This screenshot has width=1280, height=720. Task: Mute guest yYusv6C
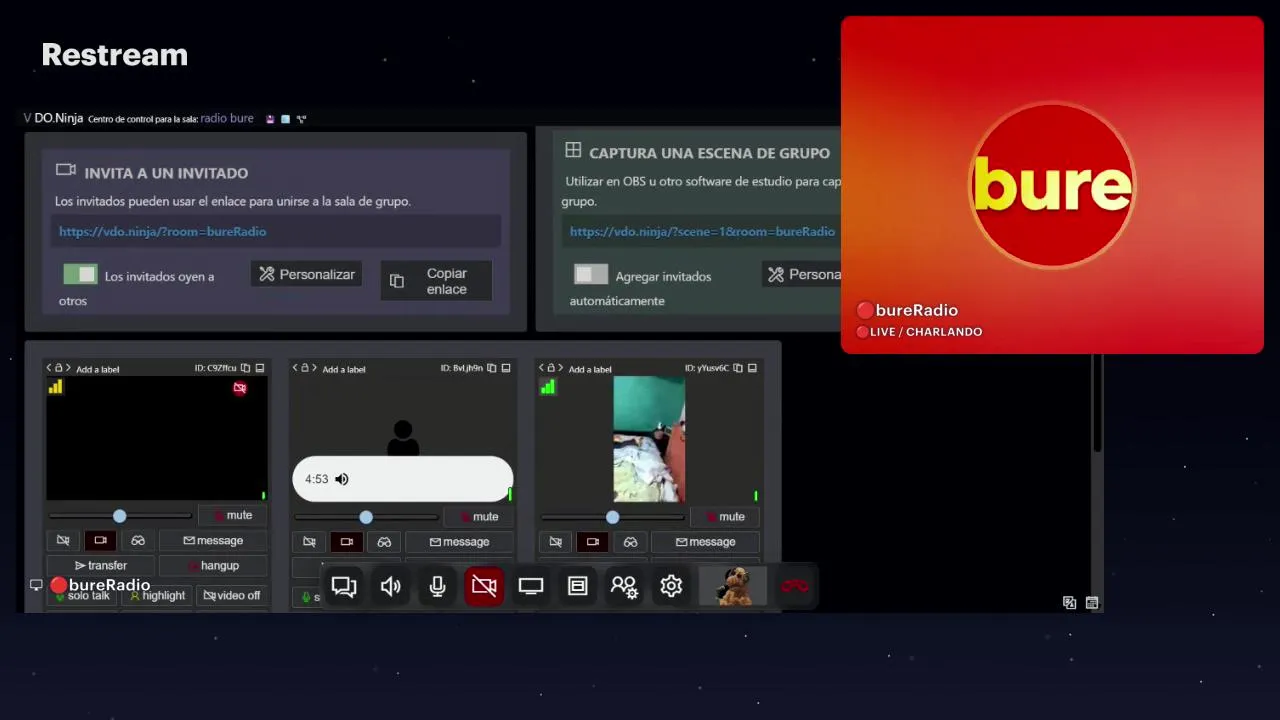[724, 517]
